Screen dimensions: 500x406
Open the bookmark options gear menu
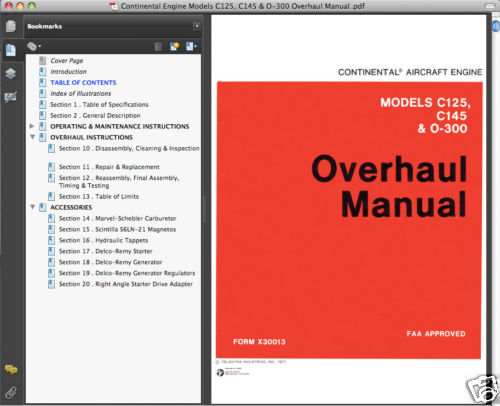click(34, 46)
